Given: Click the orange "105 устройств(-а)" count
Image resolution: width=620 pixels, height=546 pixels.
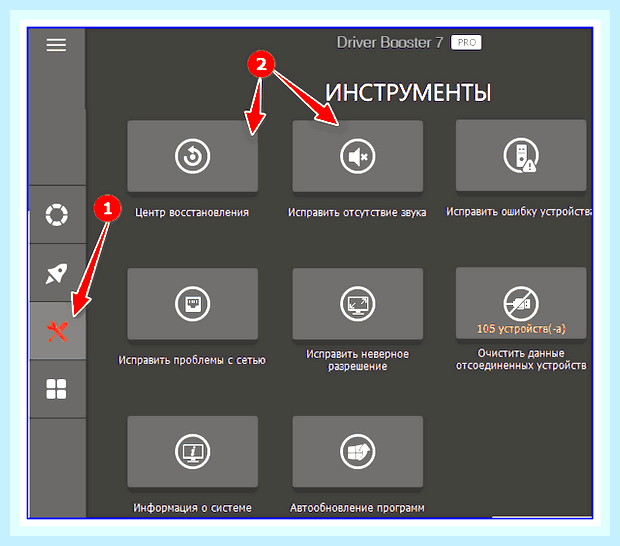Looking at the screenshot, I should [x=521, y=329].
